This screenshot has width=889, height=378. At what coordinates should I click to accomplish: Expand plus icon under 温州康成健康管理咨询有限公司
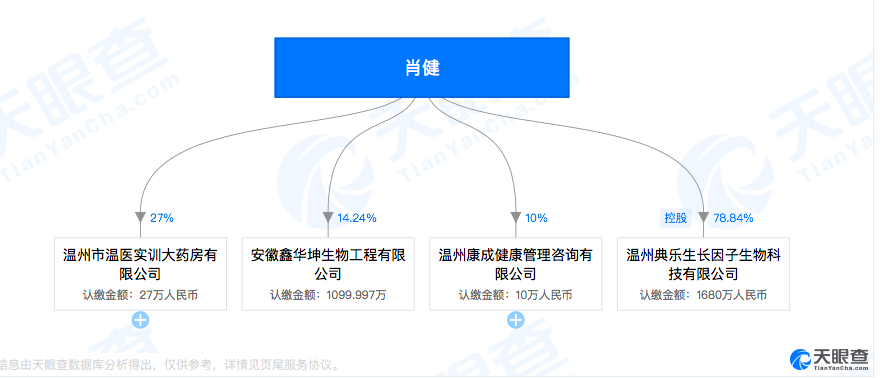(x=515, y=320)
